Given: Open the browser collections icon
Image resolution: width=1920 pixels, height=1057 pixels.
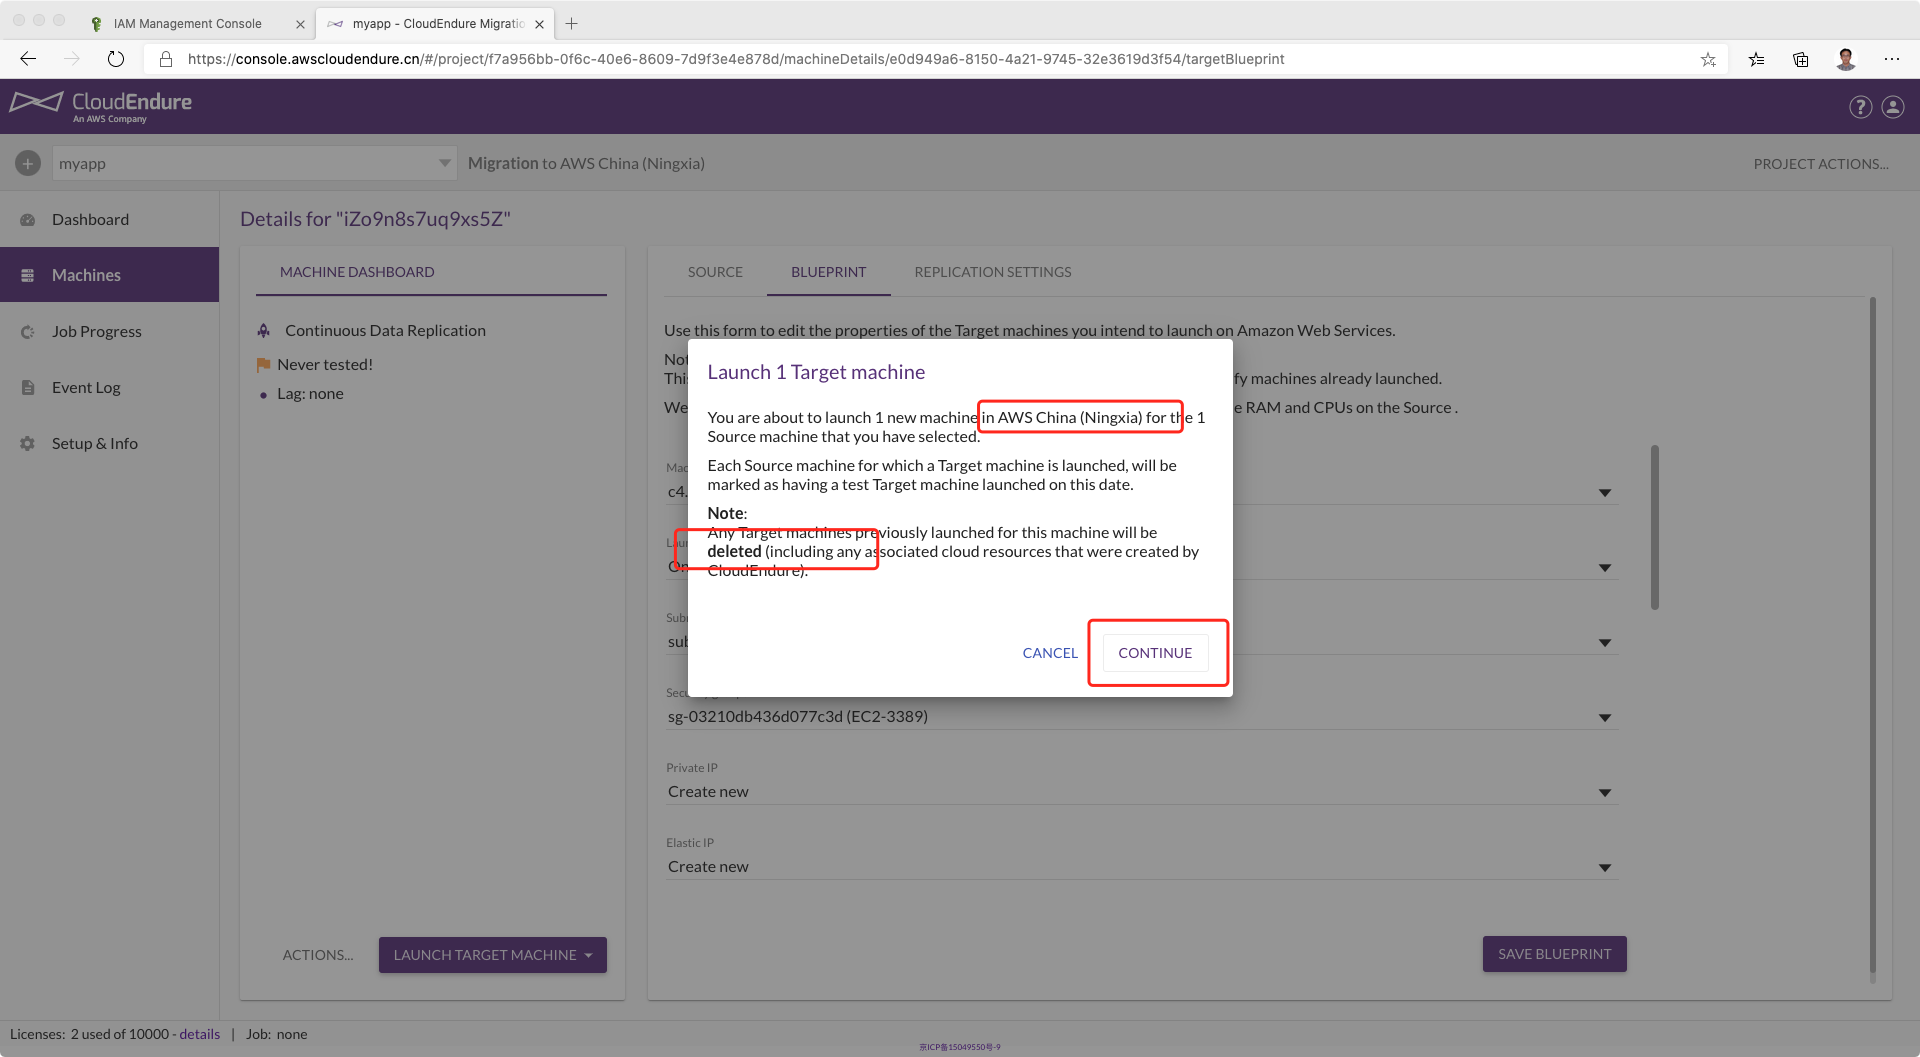Looking at the screenshot, I should [x=1800, y=59].
